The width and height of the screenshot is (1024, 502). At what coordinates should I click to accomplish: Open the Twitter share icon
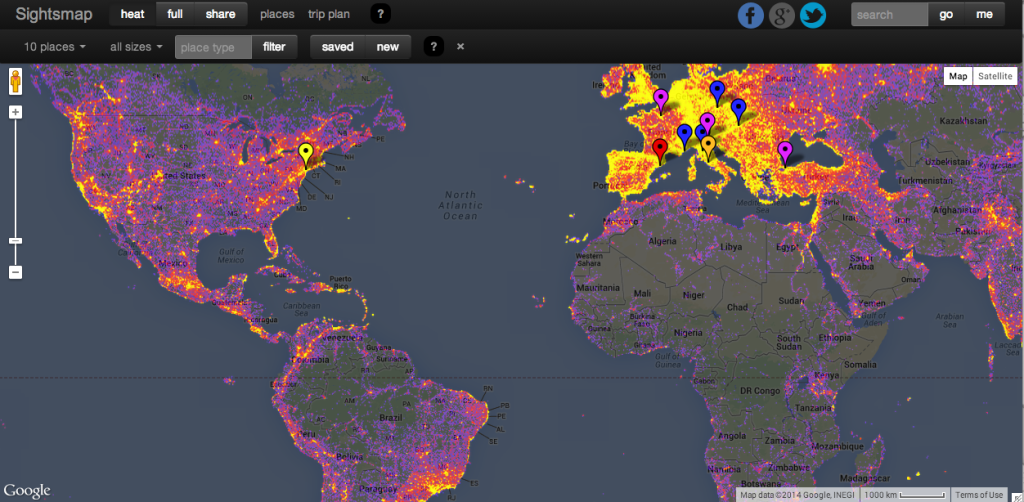pos(813,15)
